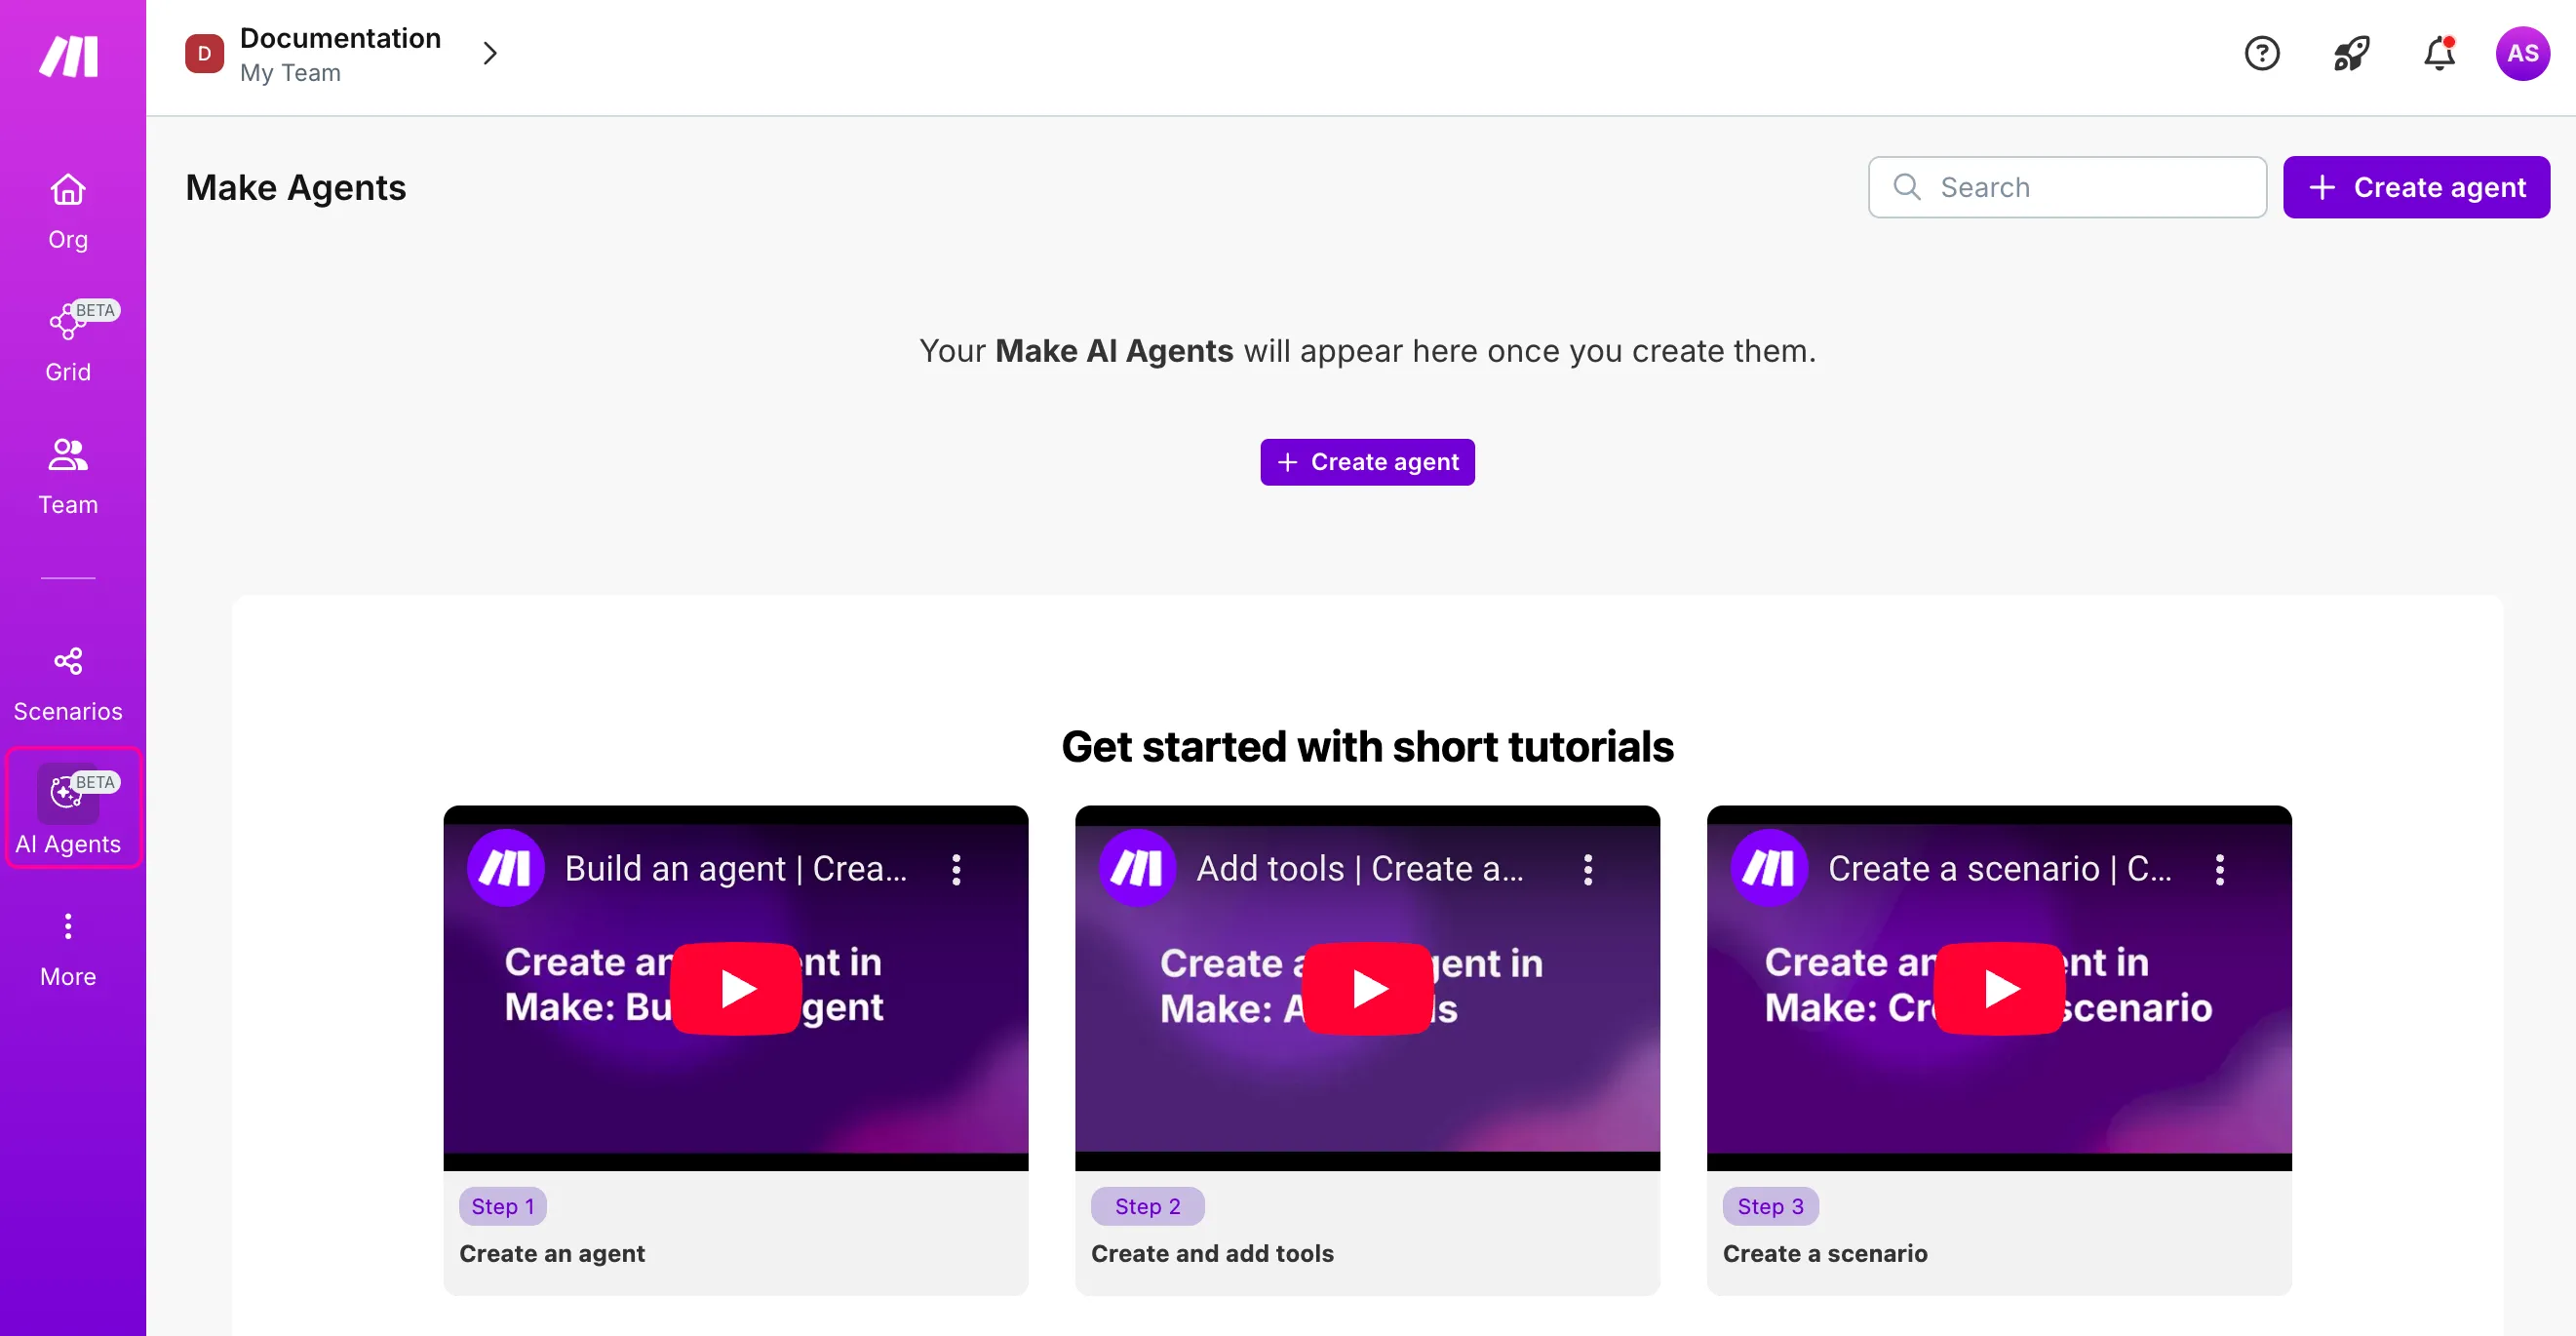This screenshot has width=2576, height=1336.
Task: Play the Build an agent video
Action: click(736, 988)
